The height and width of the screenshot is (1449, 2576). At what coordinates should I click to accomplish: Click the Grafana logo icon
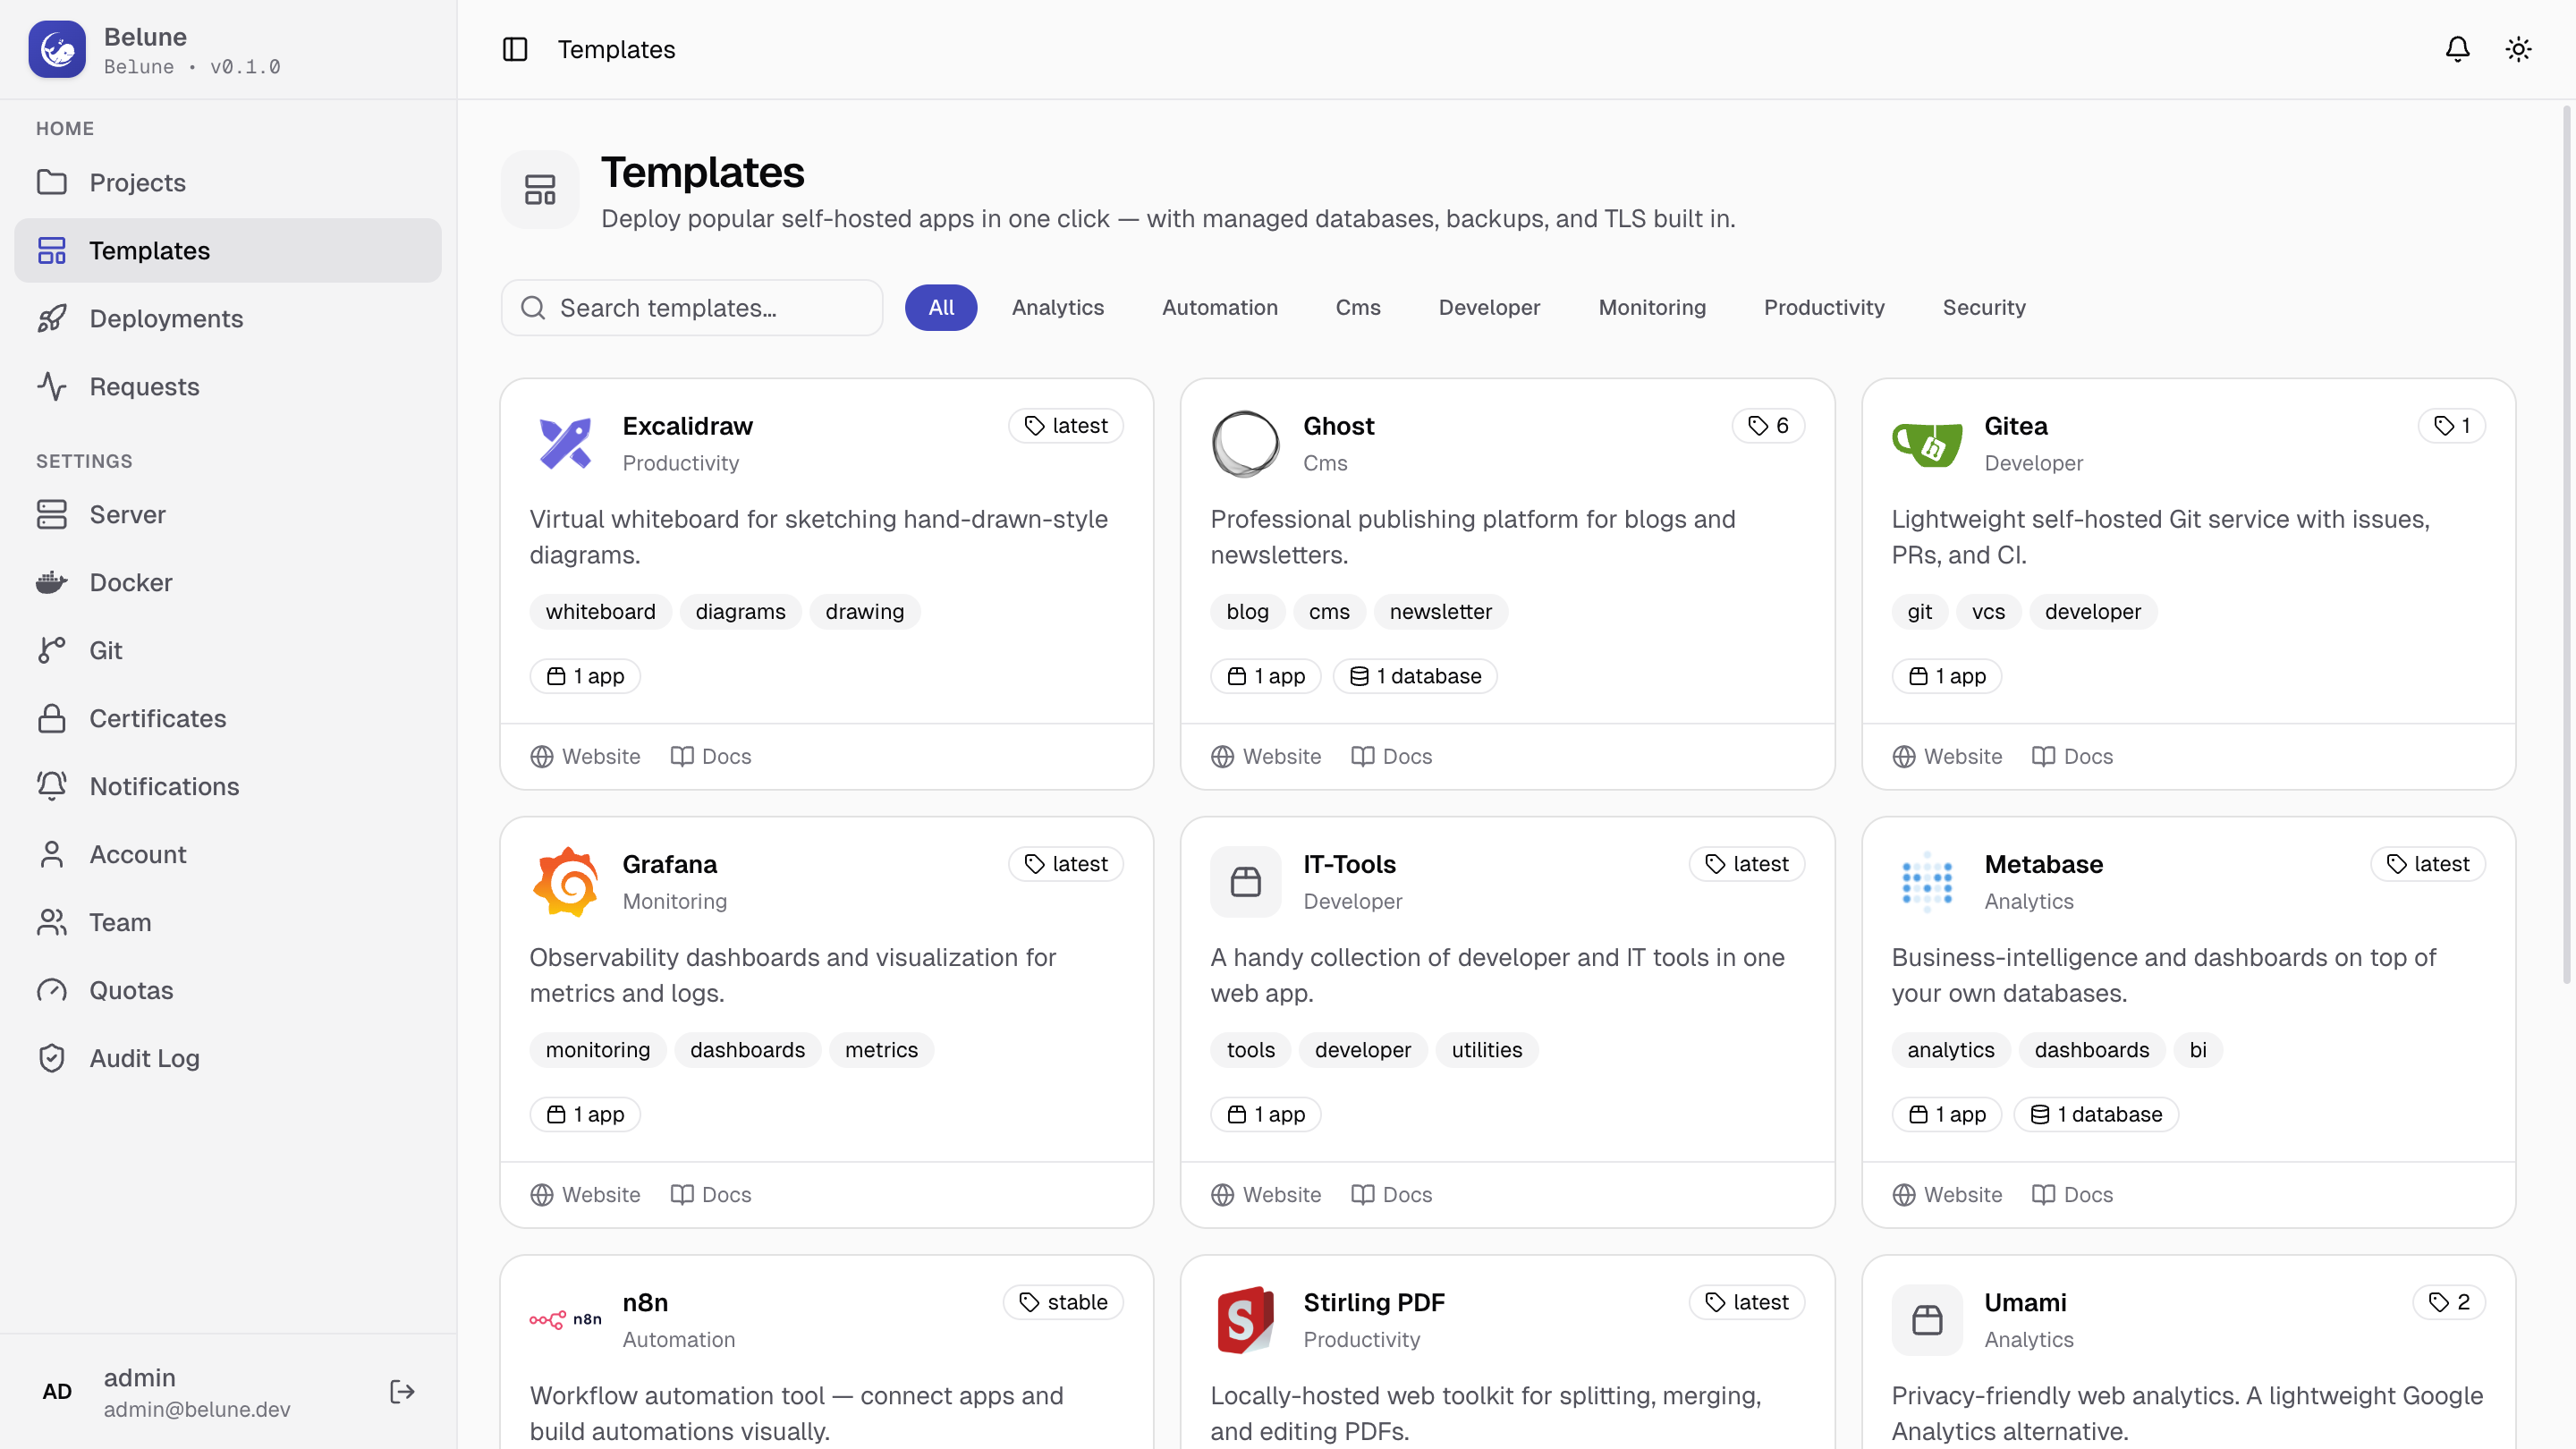[565, 881]
